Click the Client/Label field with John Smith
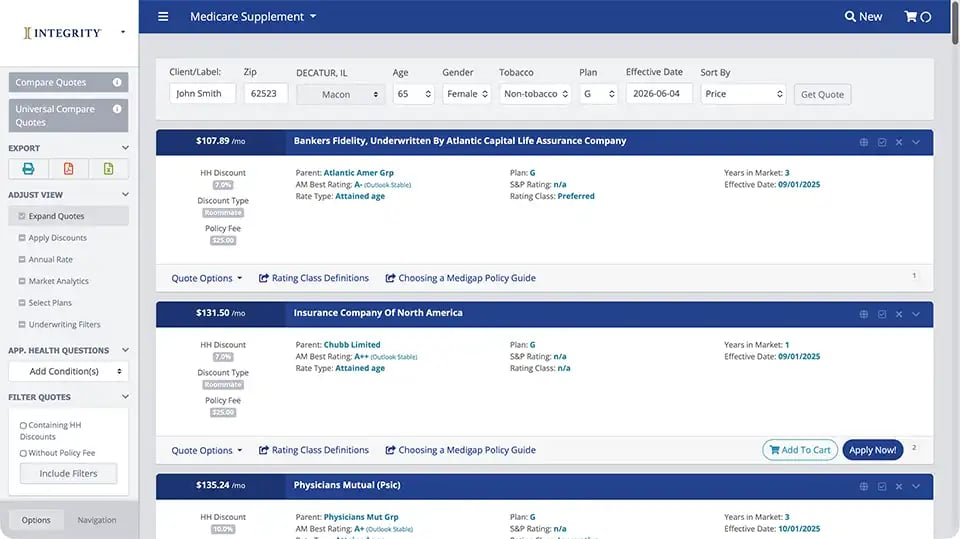The width and height of the screenshot is (960, 539). 203,93
